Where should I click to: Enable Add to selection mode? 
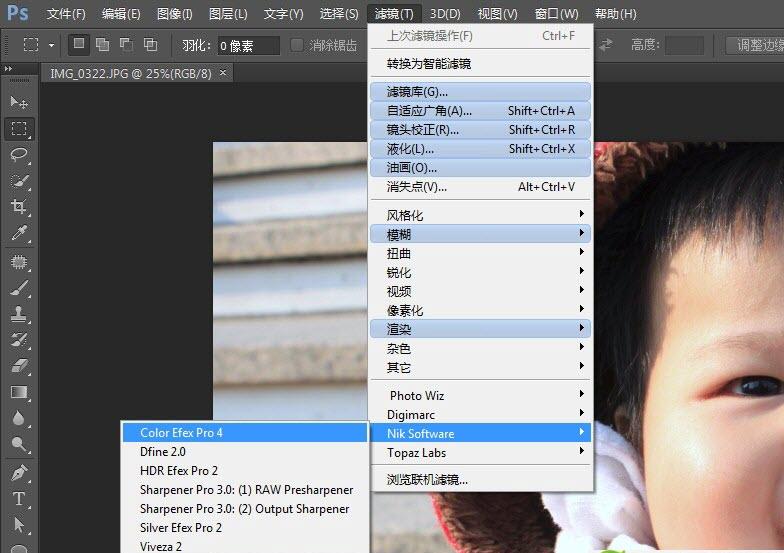pyautogui.click(x=103, y=45)
